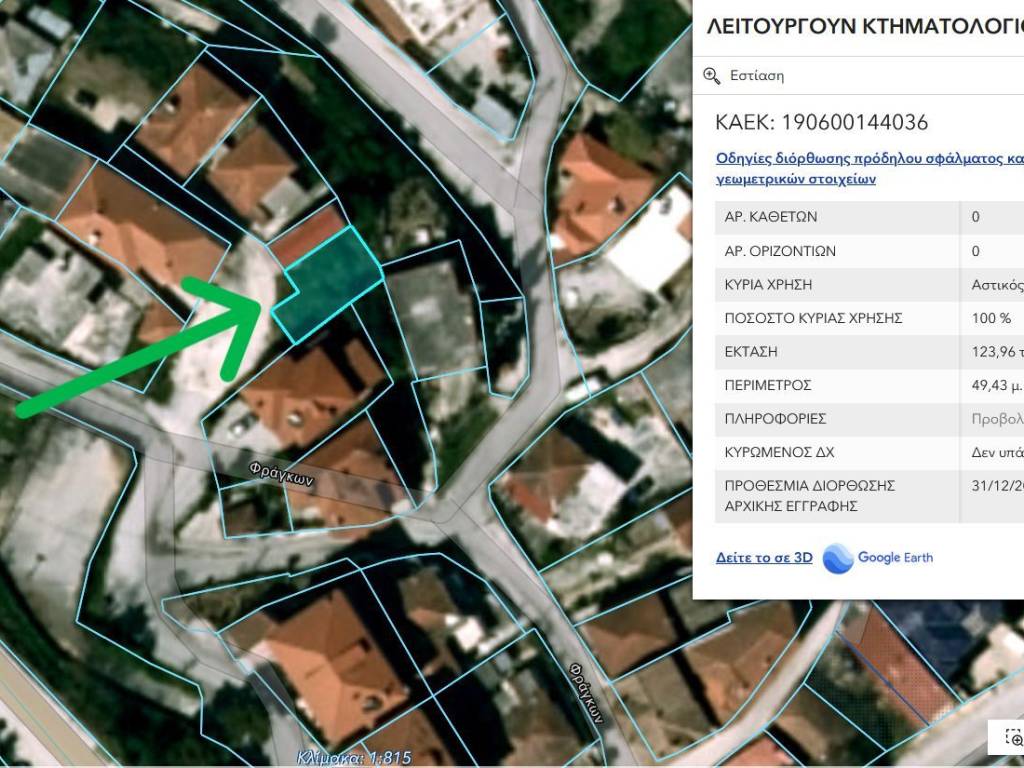Click the ΑΡ. ΚΑΘΕΤΩΝ row label
Image resolution: width=1024 pixels, height=768 pixels.
[x=771, y=216]
